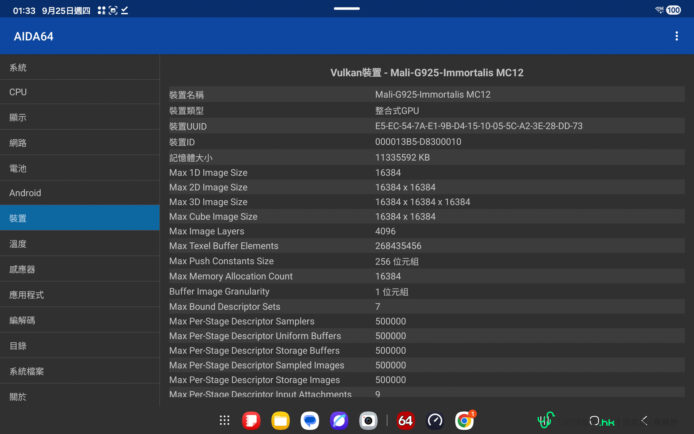
Task: Tap the four-dot notification icon in status bar
Action: coord(101,10)
